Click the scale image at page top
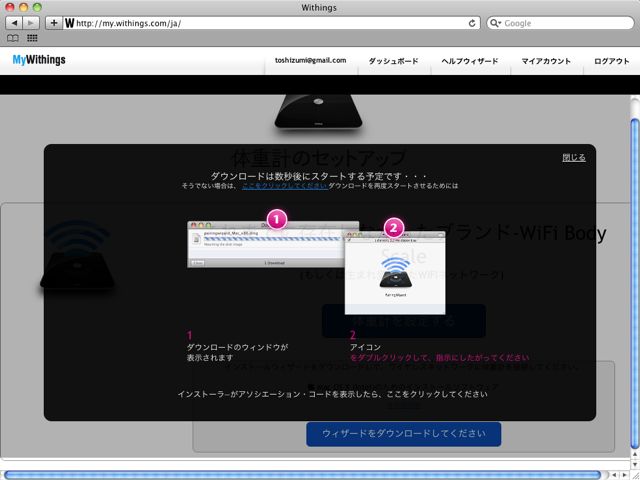The height and width of the screenshot is (480, 640). (318, 111)
